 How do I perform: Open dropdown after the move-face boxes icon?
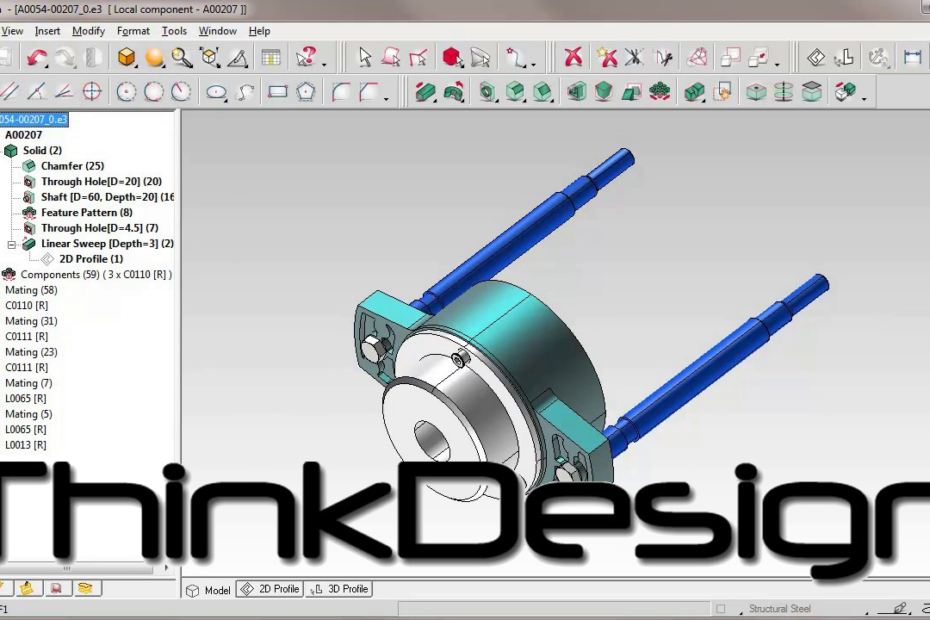pos(776,63)
